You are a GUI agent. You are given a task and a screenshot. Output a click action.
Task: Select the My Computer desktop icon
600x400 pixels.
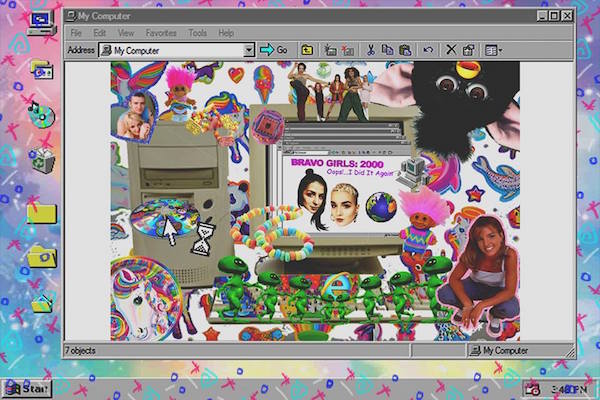[x=42, y=23]
